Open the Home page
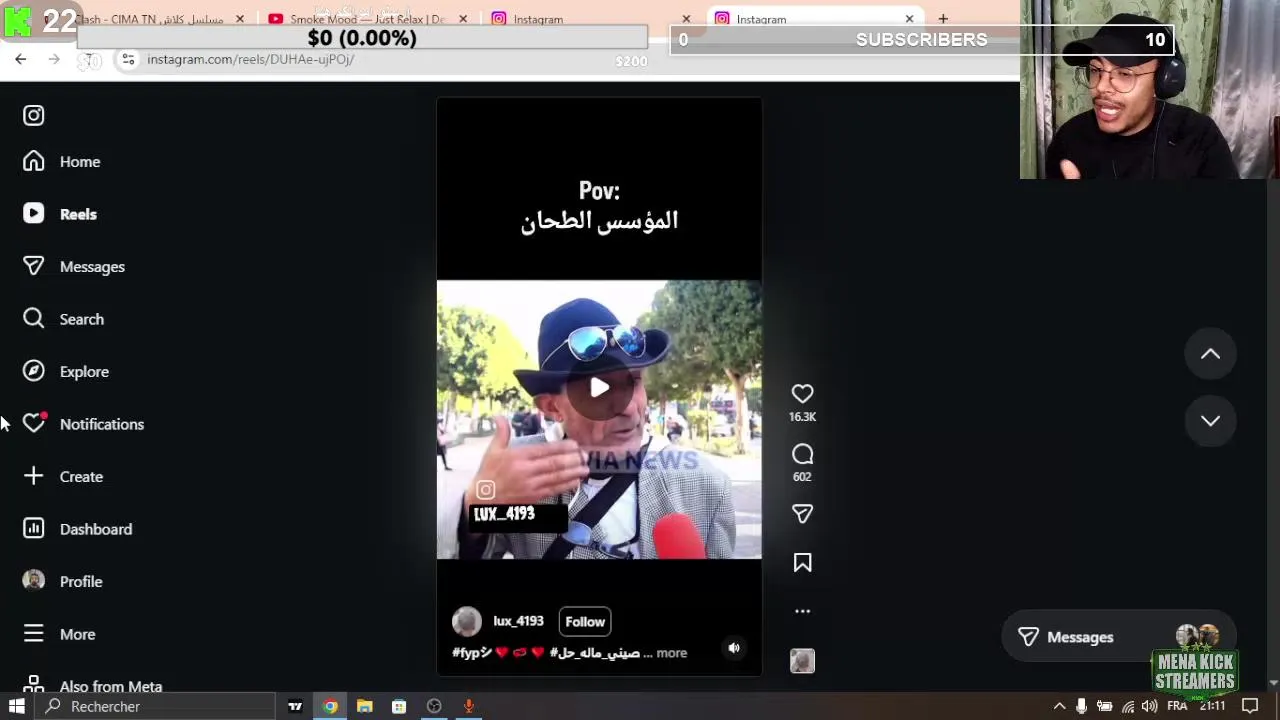The height and width of the screenshot is (720, 1280). tap(62, 162)
